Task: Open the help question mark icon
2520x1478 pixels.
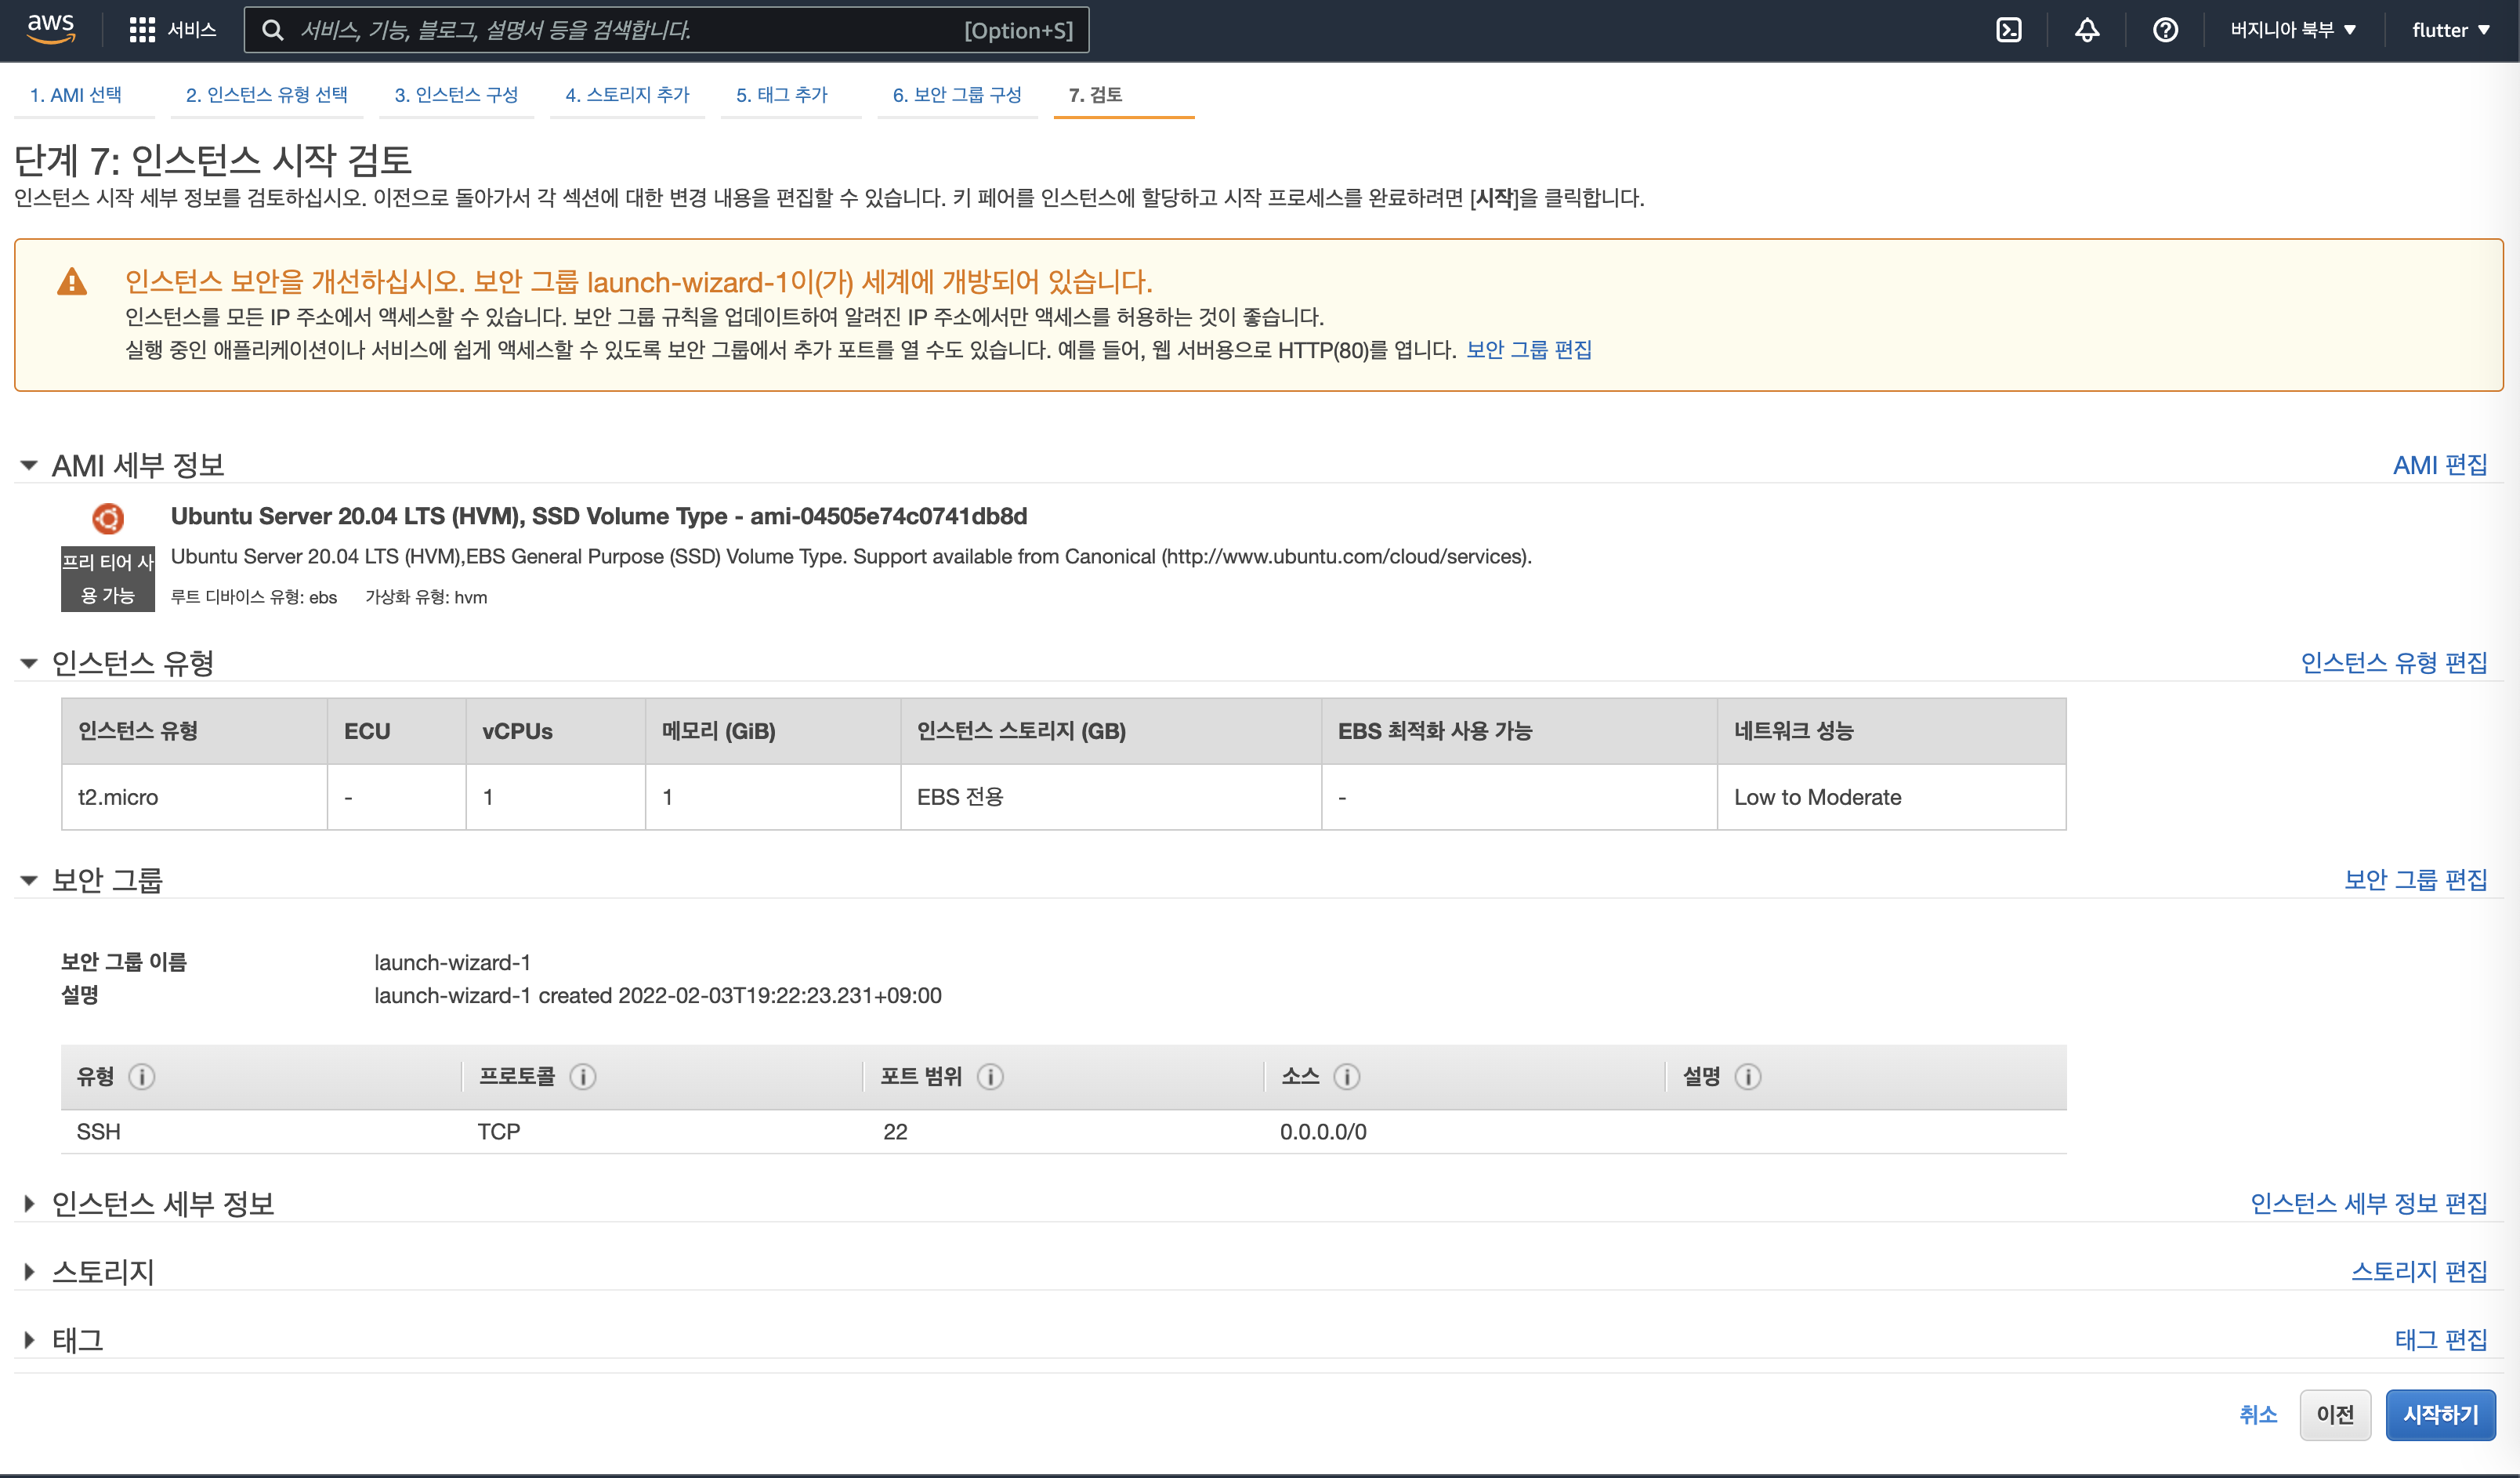Action: pos(2165,30)
